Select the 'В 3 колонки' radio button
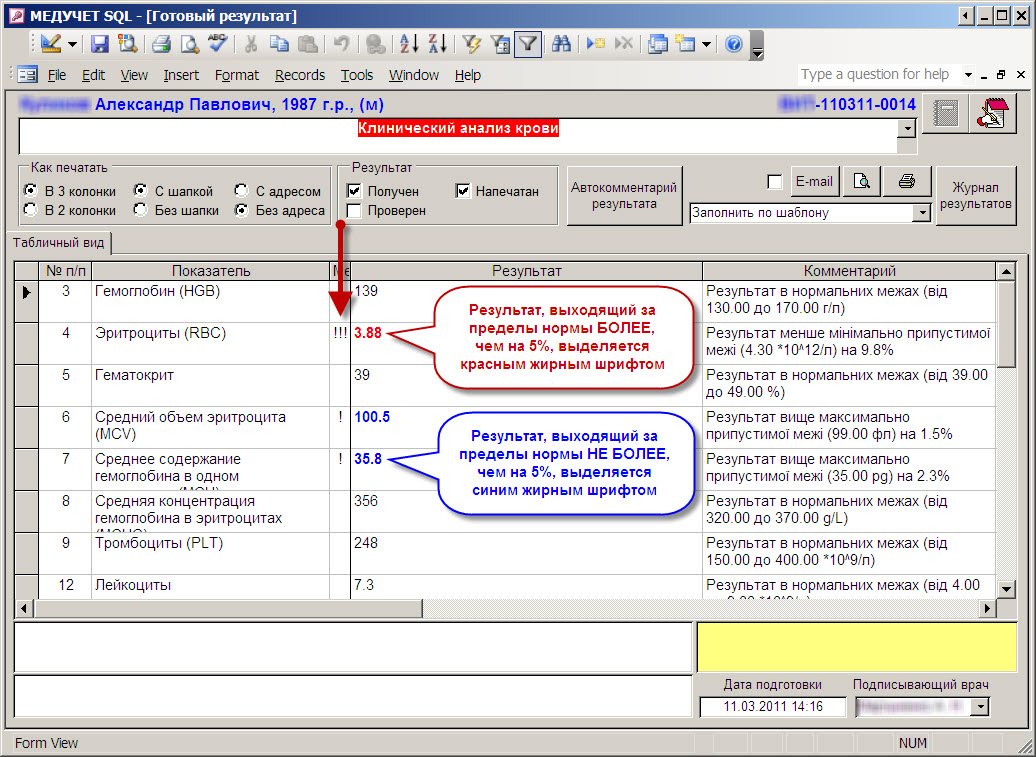Image resolution: width=1036 pixels, height=757 pixels. point(30,190)
